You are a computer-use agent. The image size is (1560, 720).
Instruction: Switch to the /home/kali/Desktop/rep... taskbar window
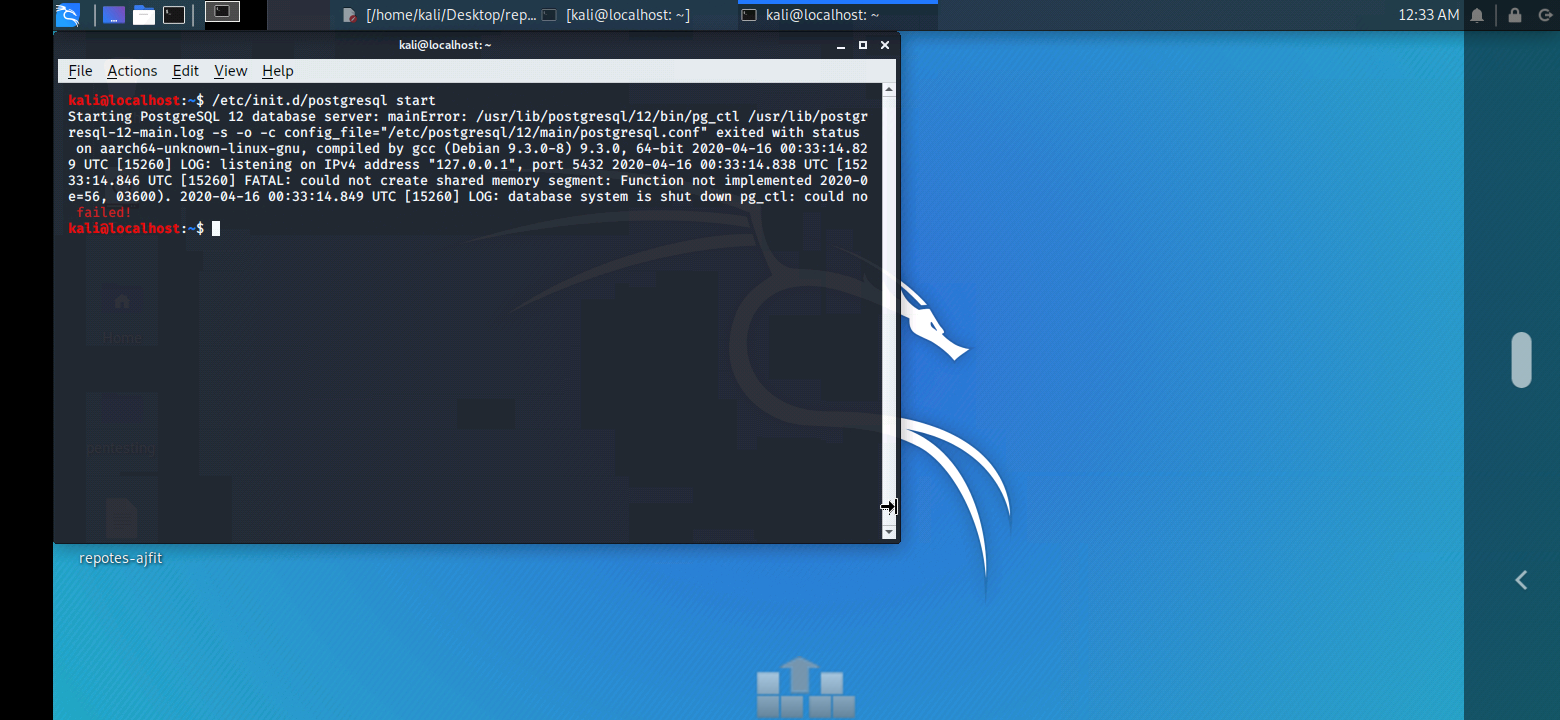[x=440, y=15]
